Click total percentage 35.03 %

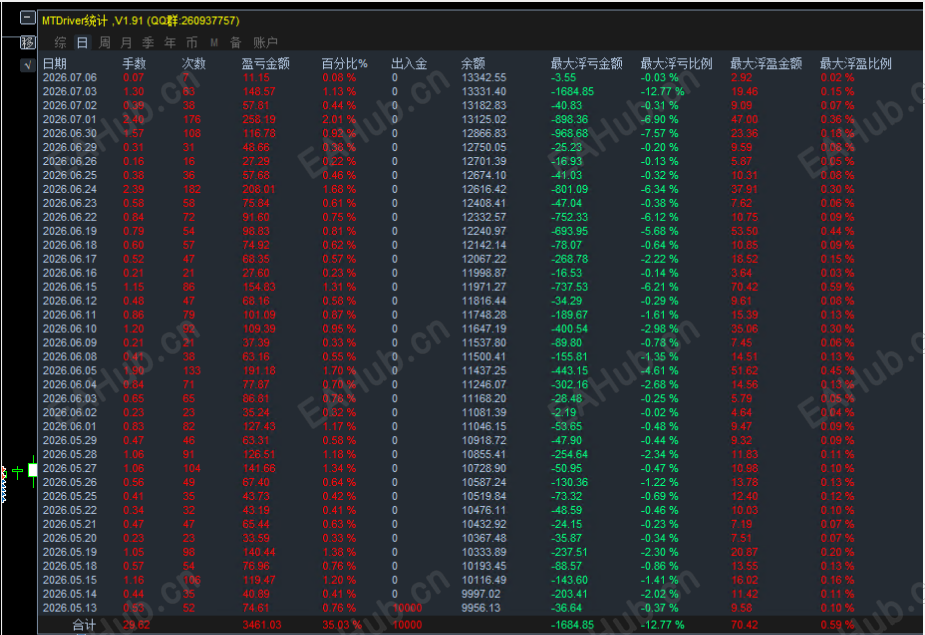click(342, 625)
